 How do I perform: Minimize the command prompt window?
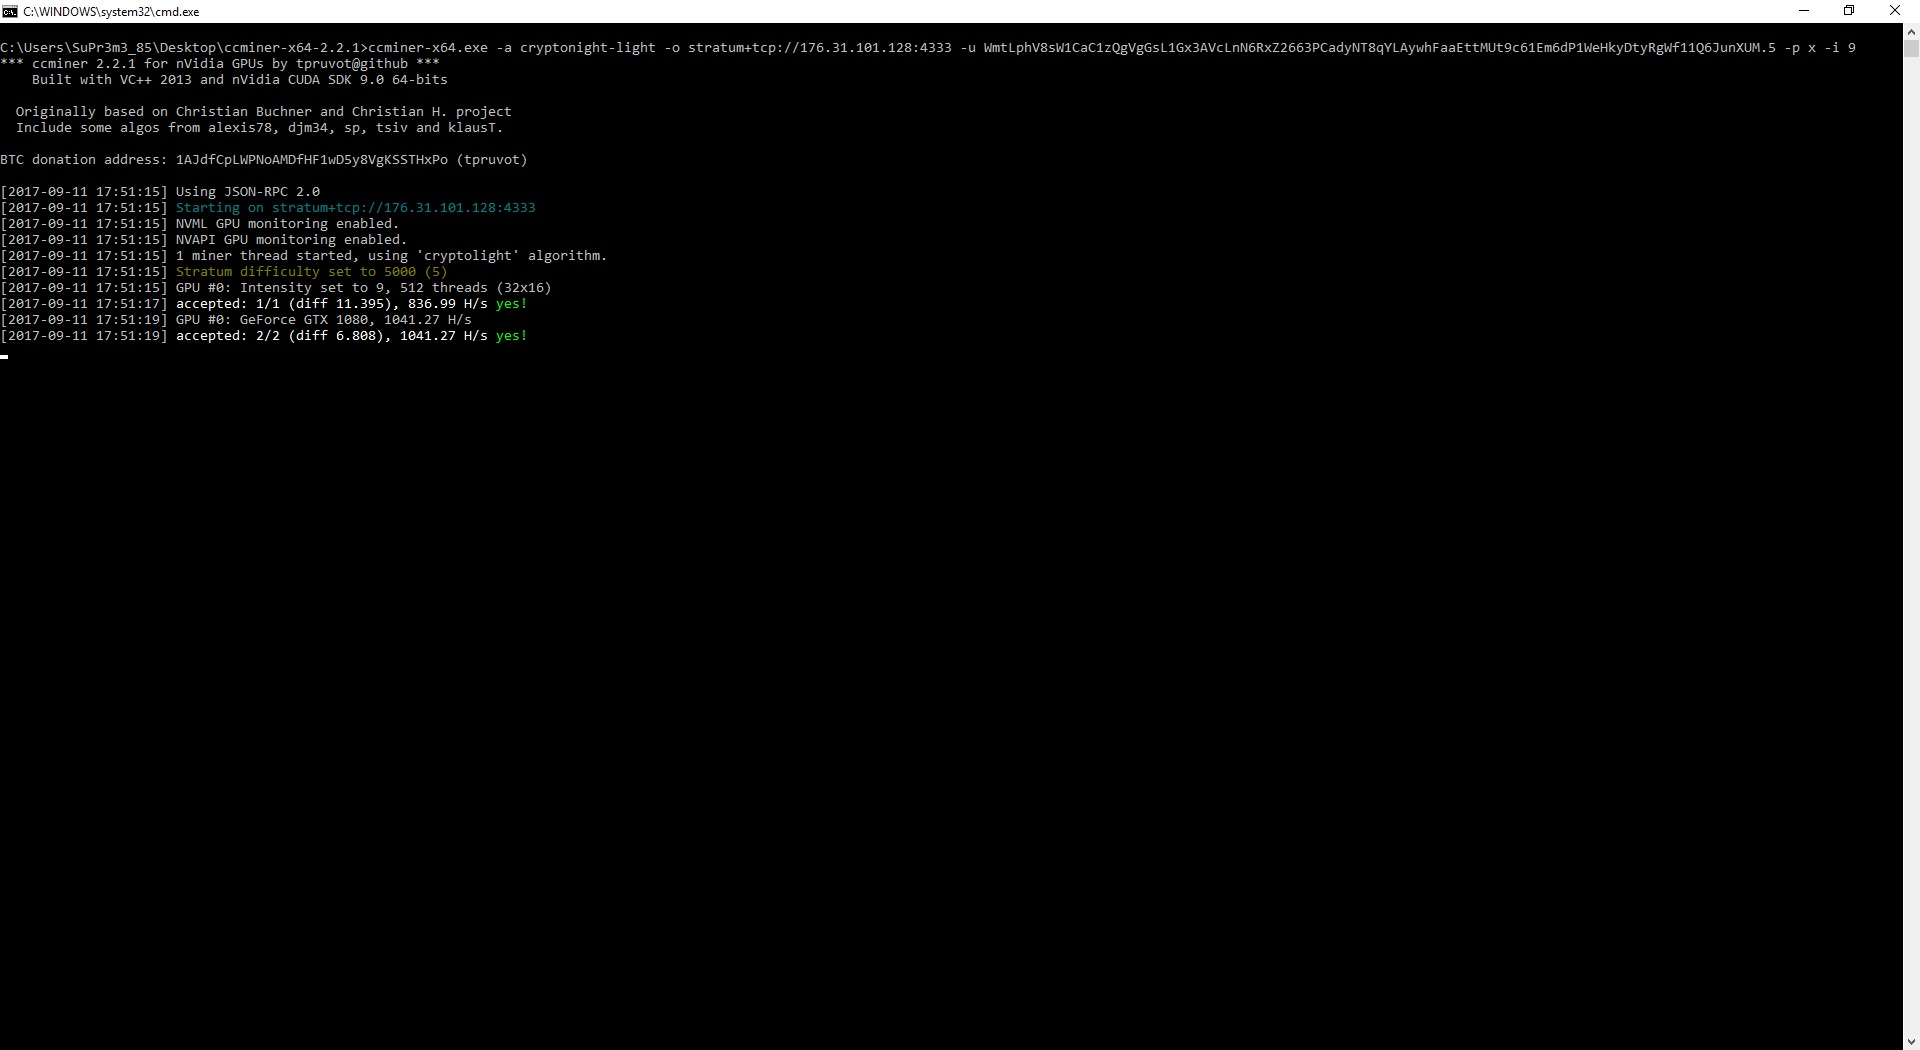pos(1804,11)
